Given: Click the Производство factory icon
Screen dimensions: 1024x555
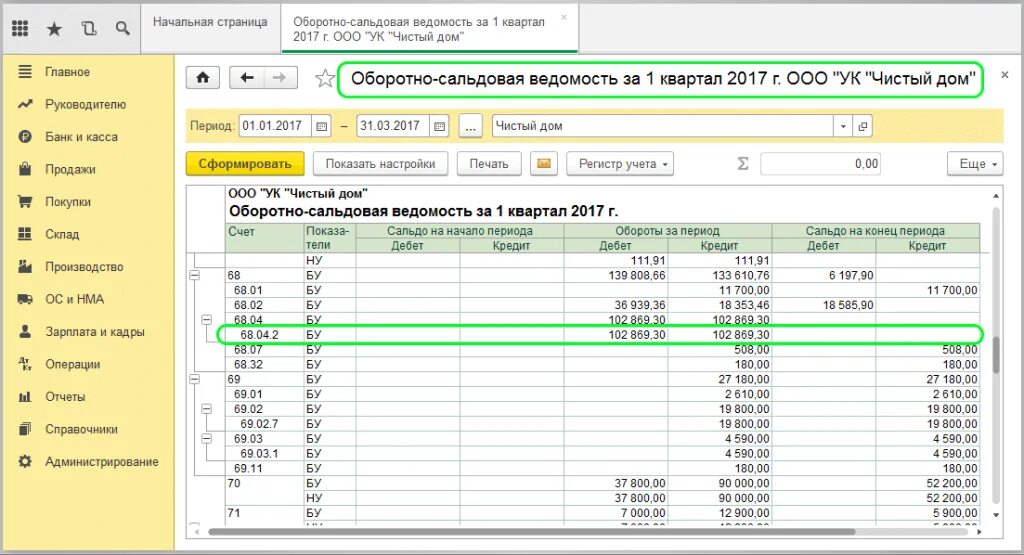Looking at the screenshot, I should (25, 266).
